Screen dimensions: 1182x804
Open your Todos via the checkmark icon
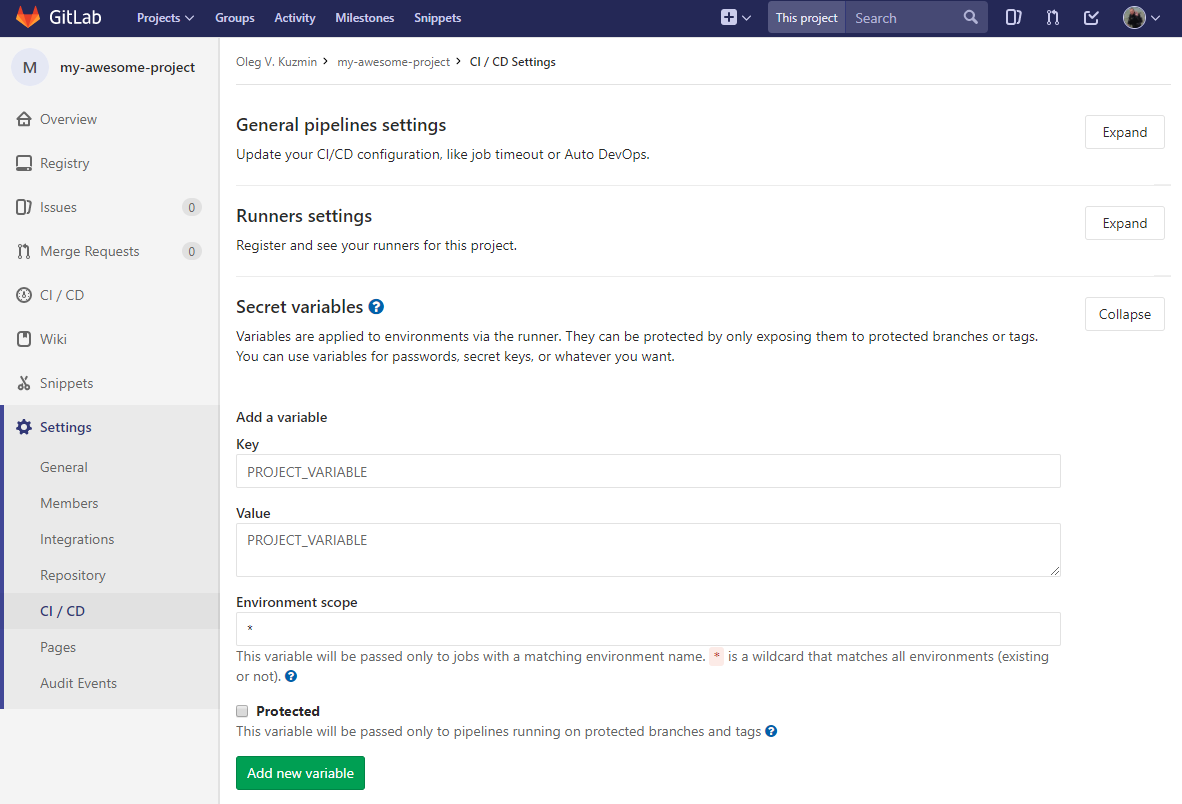pos(1090,17)
